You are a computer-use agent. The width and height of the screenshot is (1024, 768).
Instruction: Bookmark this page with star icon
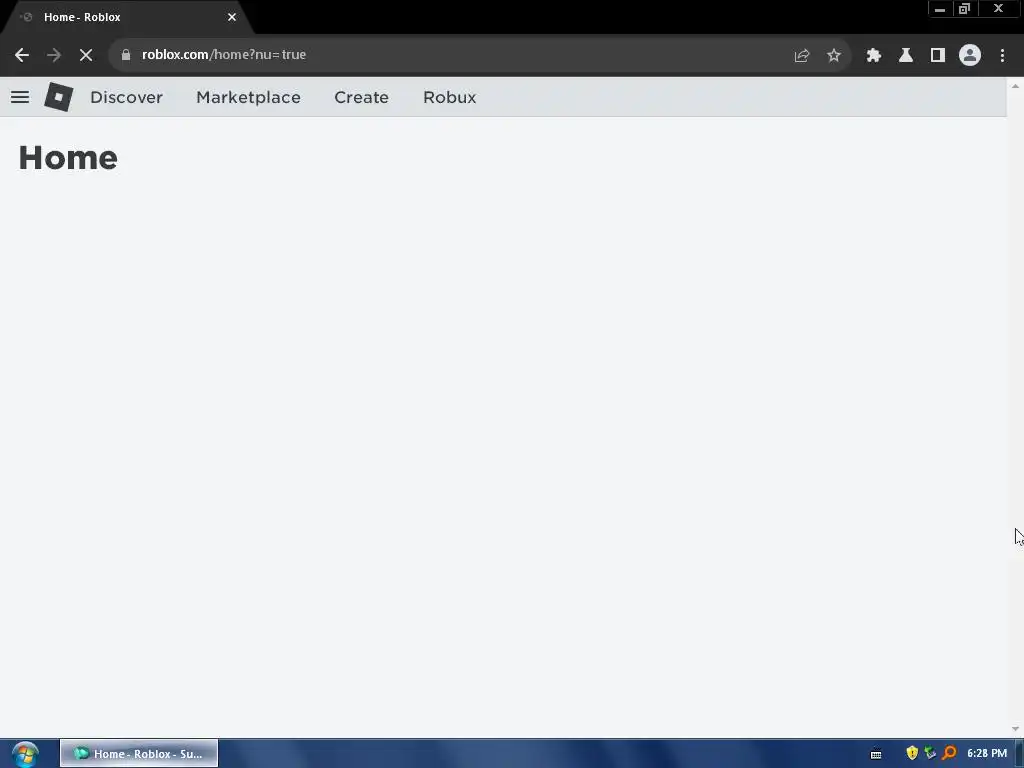pyautogui.click(x=834, y=56)
